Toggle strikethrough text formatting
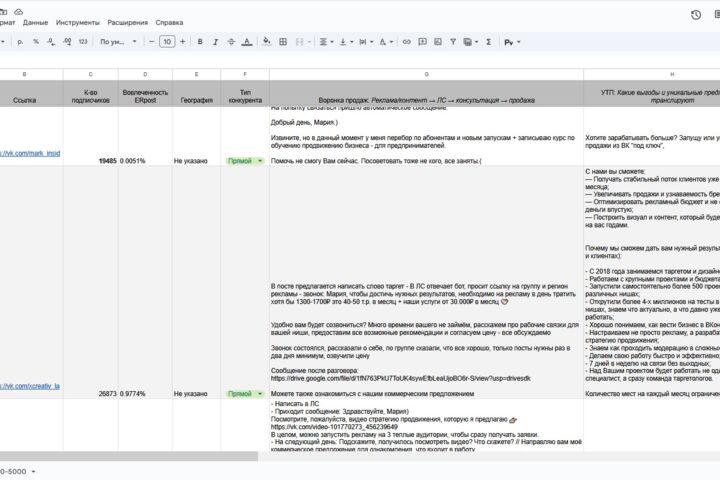 231,42
